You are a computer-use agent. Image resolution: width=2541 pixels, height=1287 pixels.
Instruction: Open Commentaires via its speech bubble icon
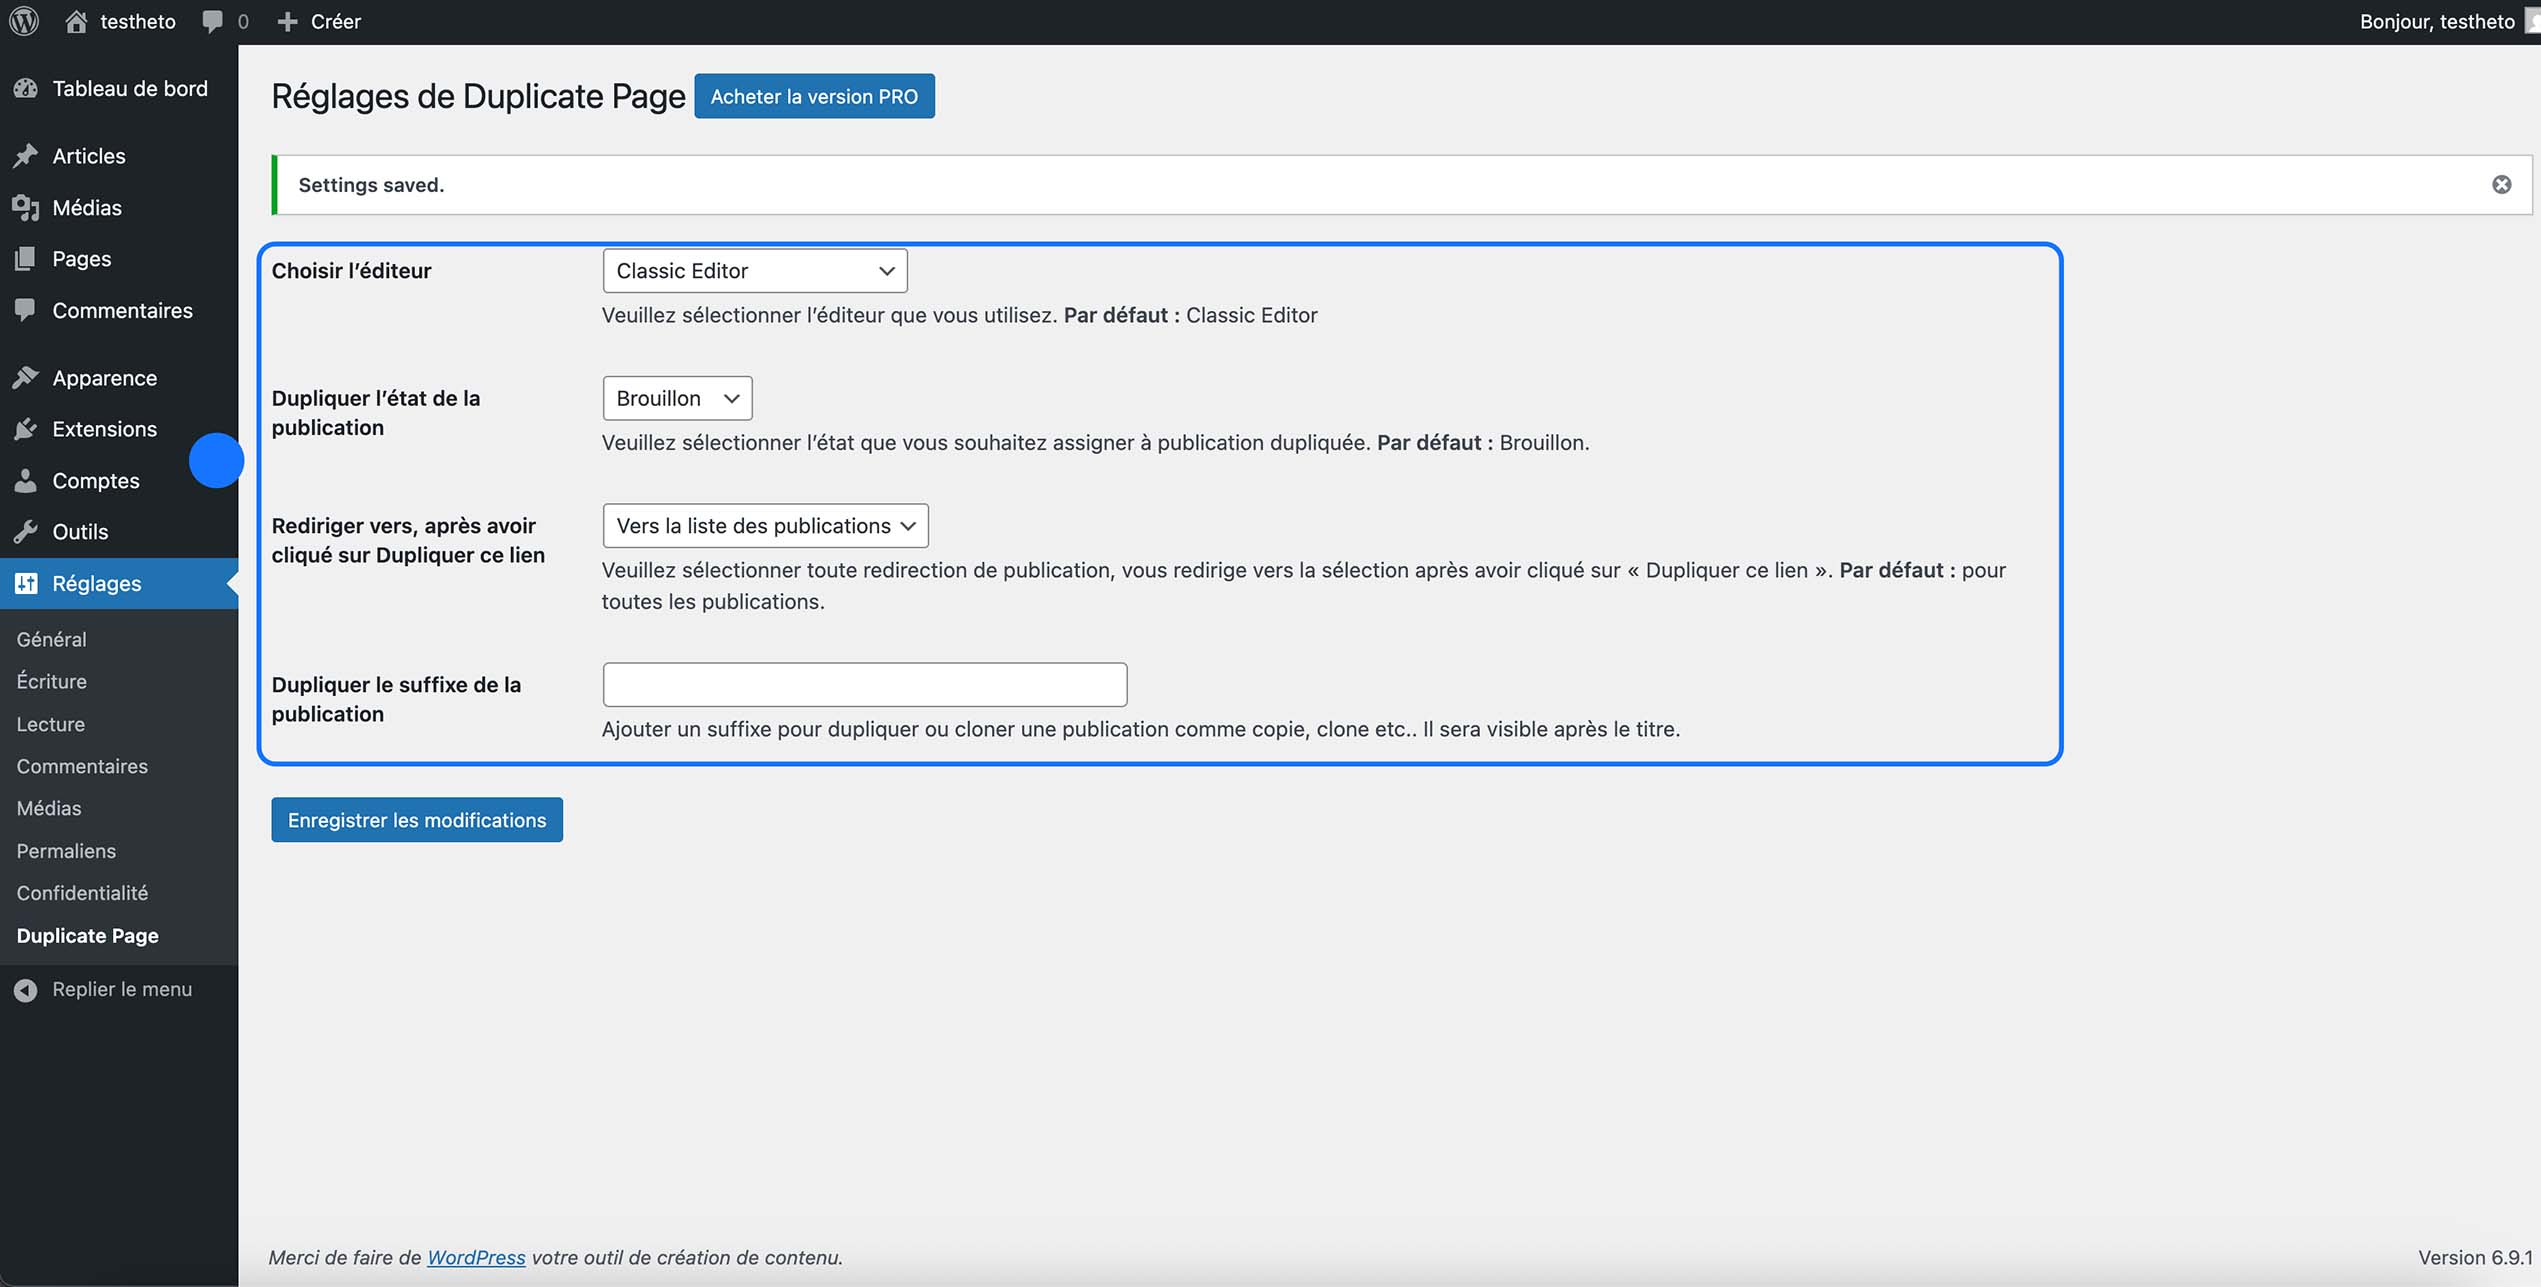25,310
